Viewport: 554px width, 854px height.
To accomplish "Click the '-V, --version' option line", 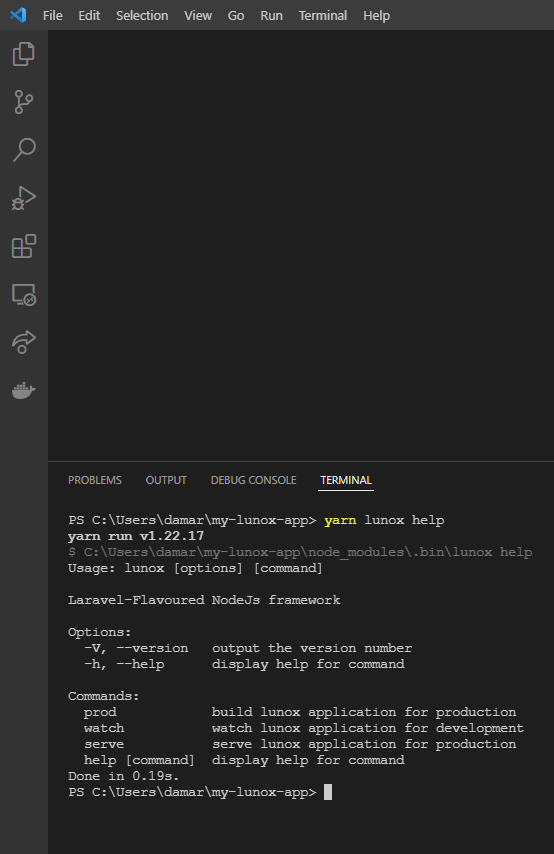I will coord(248,648).
